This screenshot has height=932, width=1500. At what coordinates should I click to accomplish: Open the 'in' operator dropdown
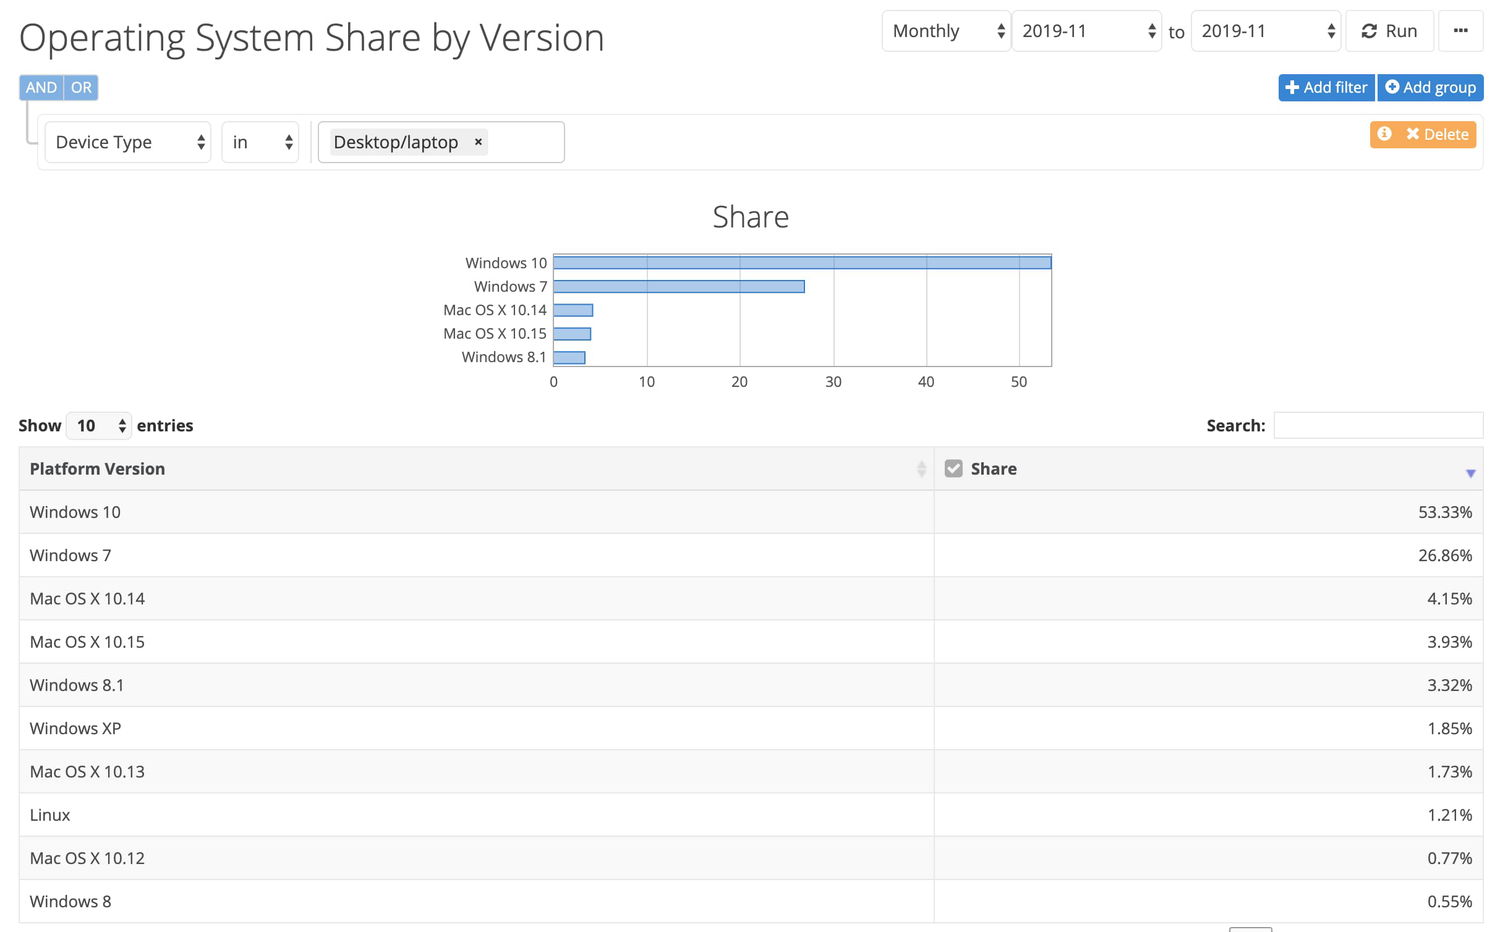[x=259, y=142]
